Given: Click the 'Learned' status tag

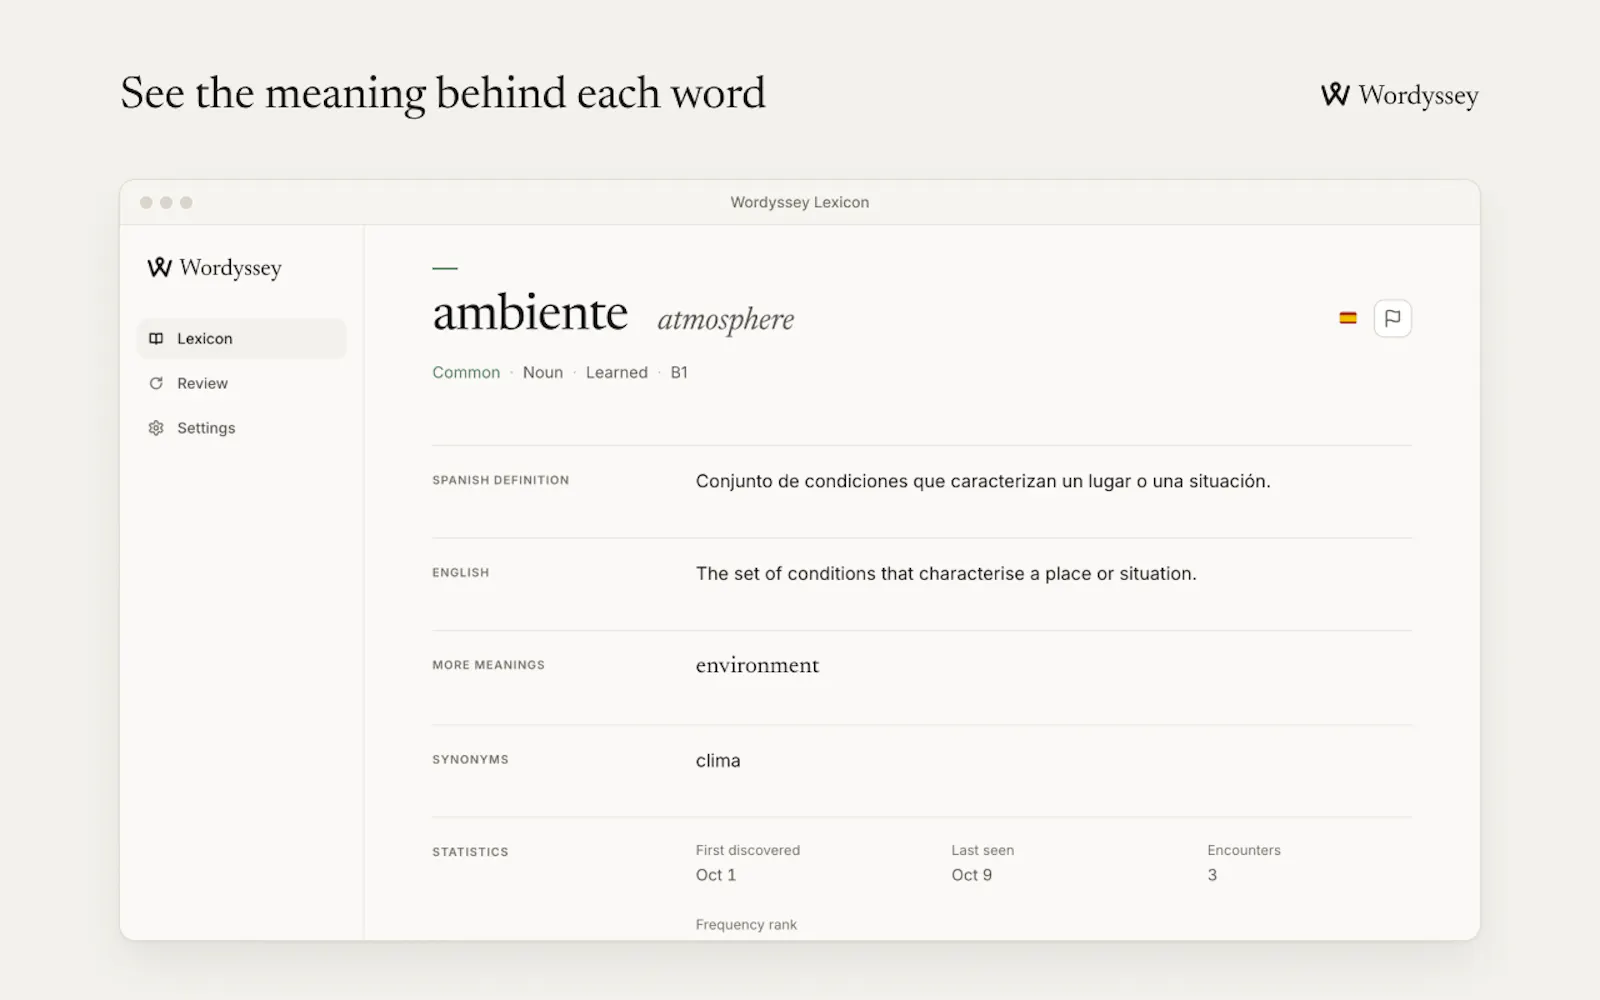Looking at the screenshot, I should [617, 372].
